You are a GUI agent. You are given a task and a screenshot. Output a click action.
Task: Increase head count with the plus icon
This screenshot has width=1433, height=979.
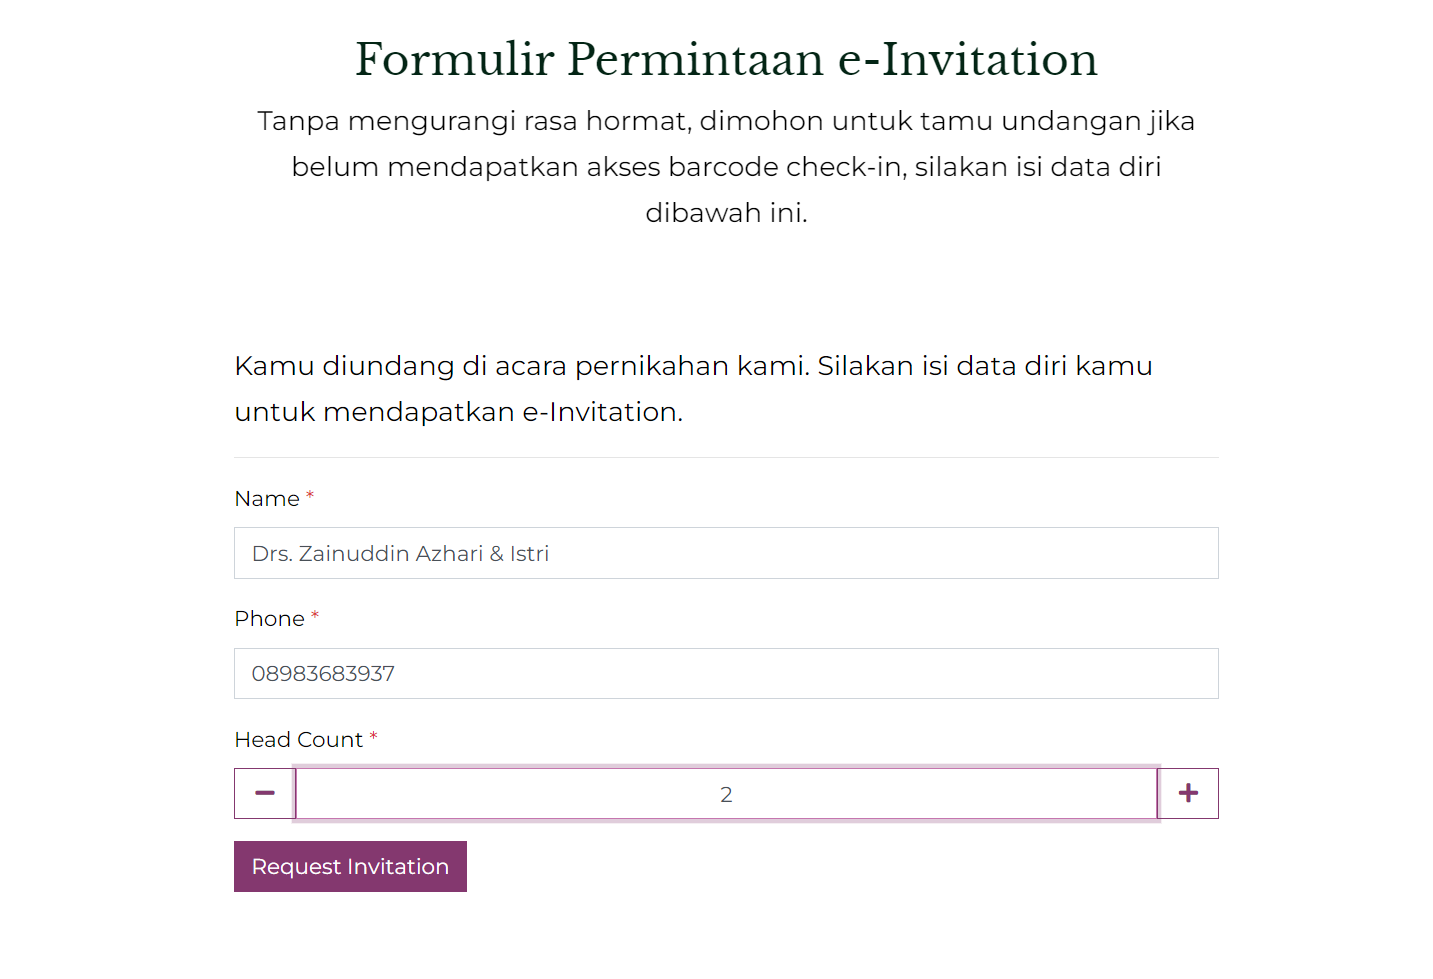1188,793
